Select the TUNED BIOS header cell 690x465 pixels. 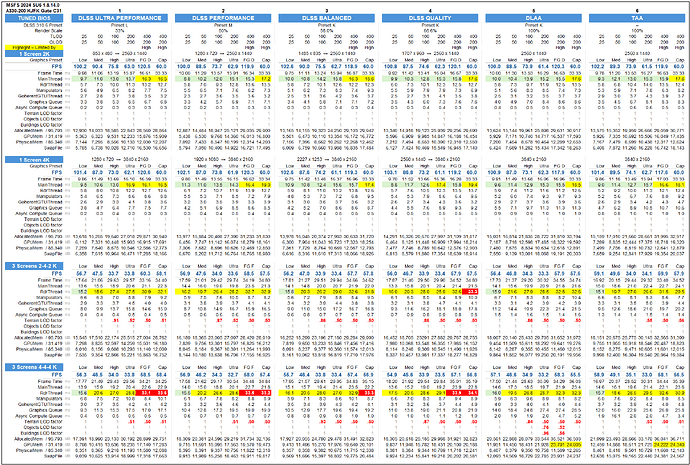(34, 18)
